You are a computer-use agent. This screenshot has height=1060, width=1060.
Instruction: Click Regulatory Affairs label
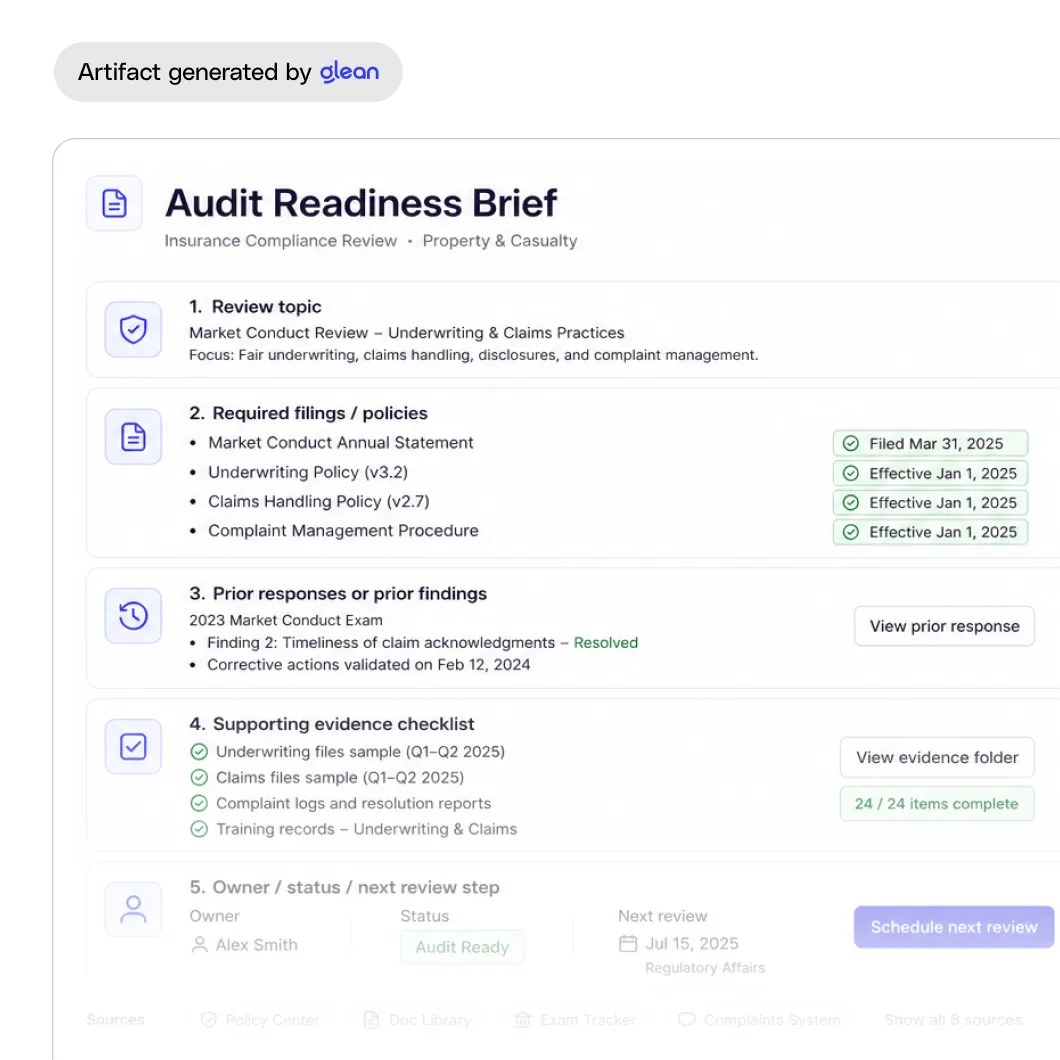[705, 968]
